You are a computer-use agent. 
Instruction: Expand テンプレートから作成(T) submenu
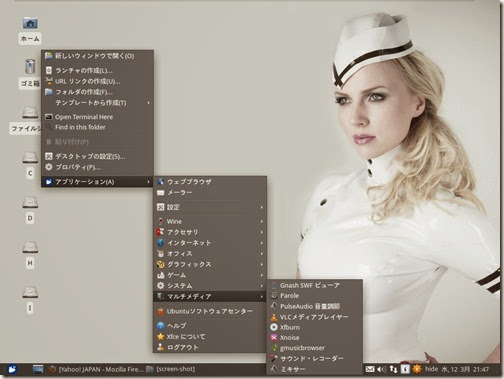[x=97, y=103]
